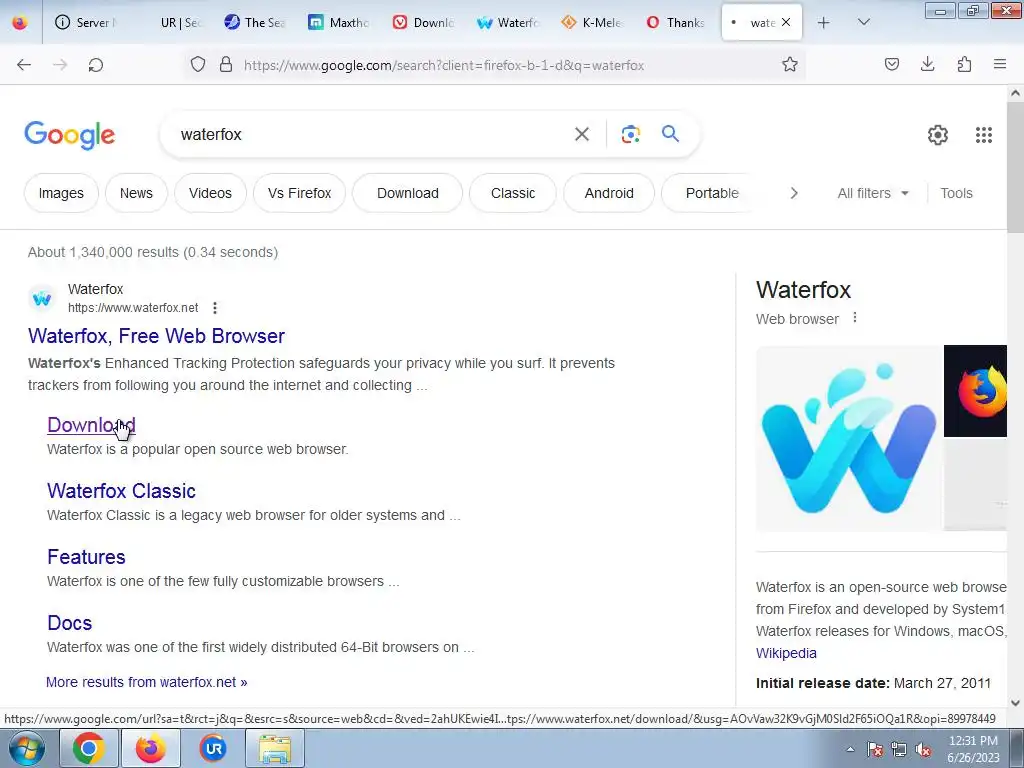Viewport: 1024px width, 768px height.
Task: Expand the All filters dropdown
Action: (873, 193)
